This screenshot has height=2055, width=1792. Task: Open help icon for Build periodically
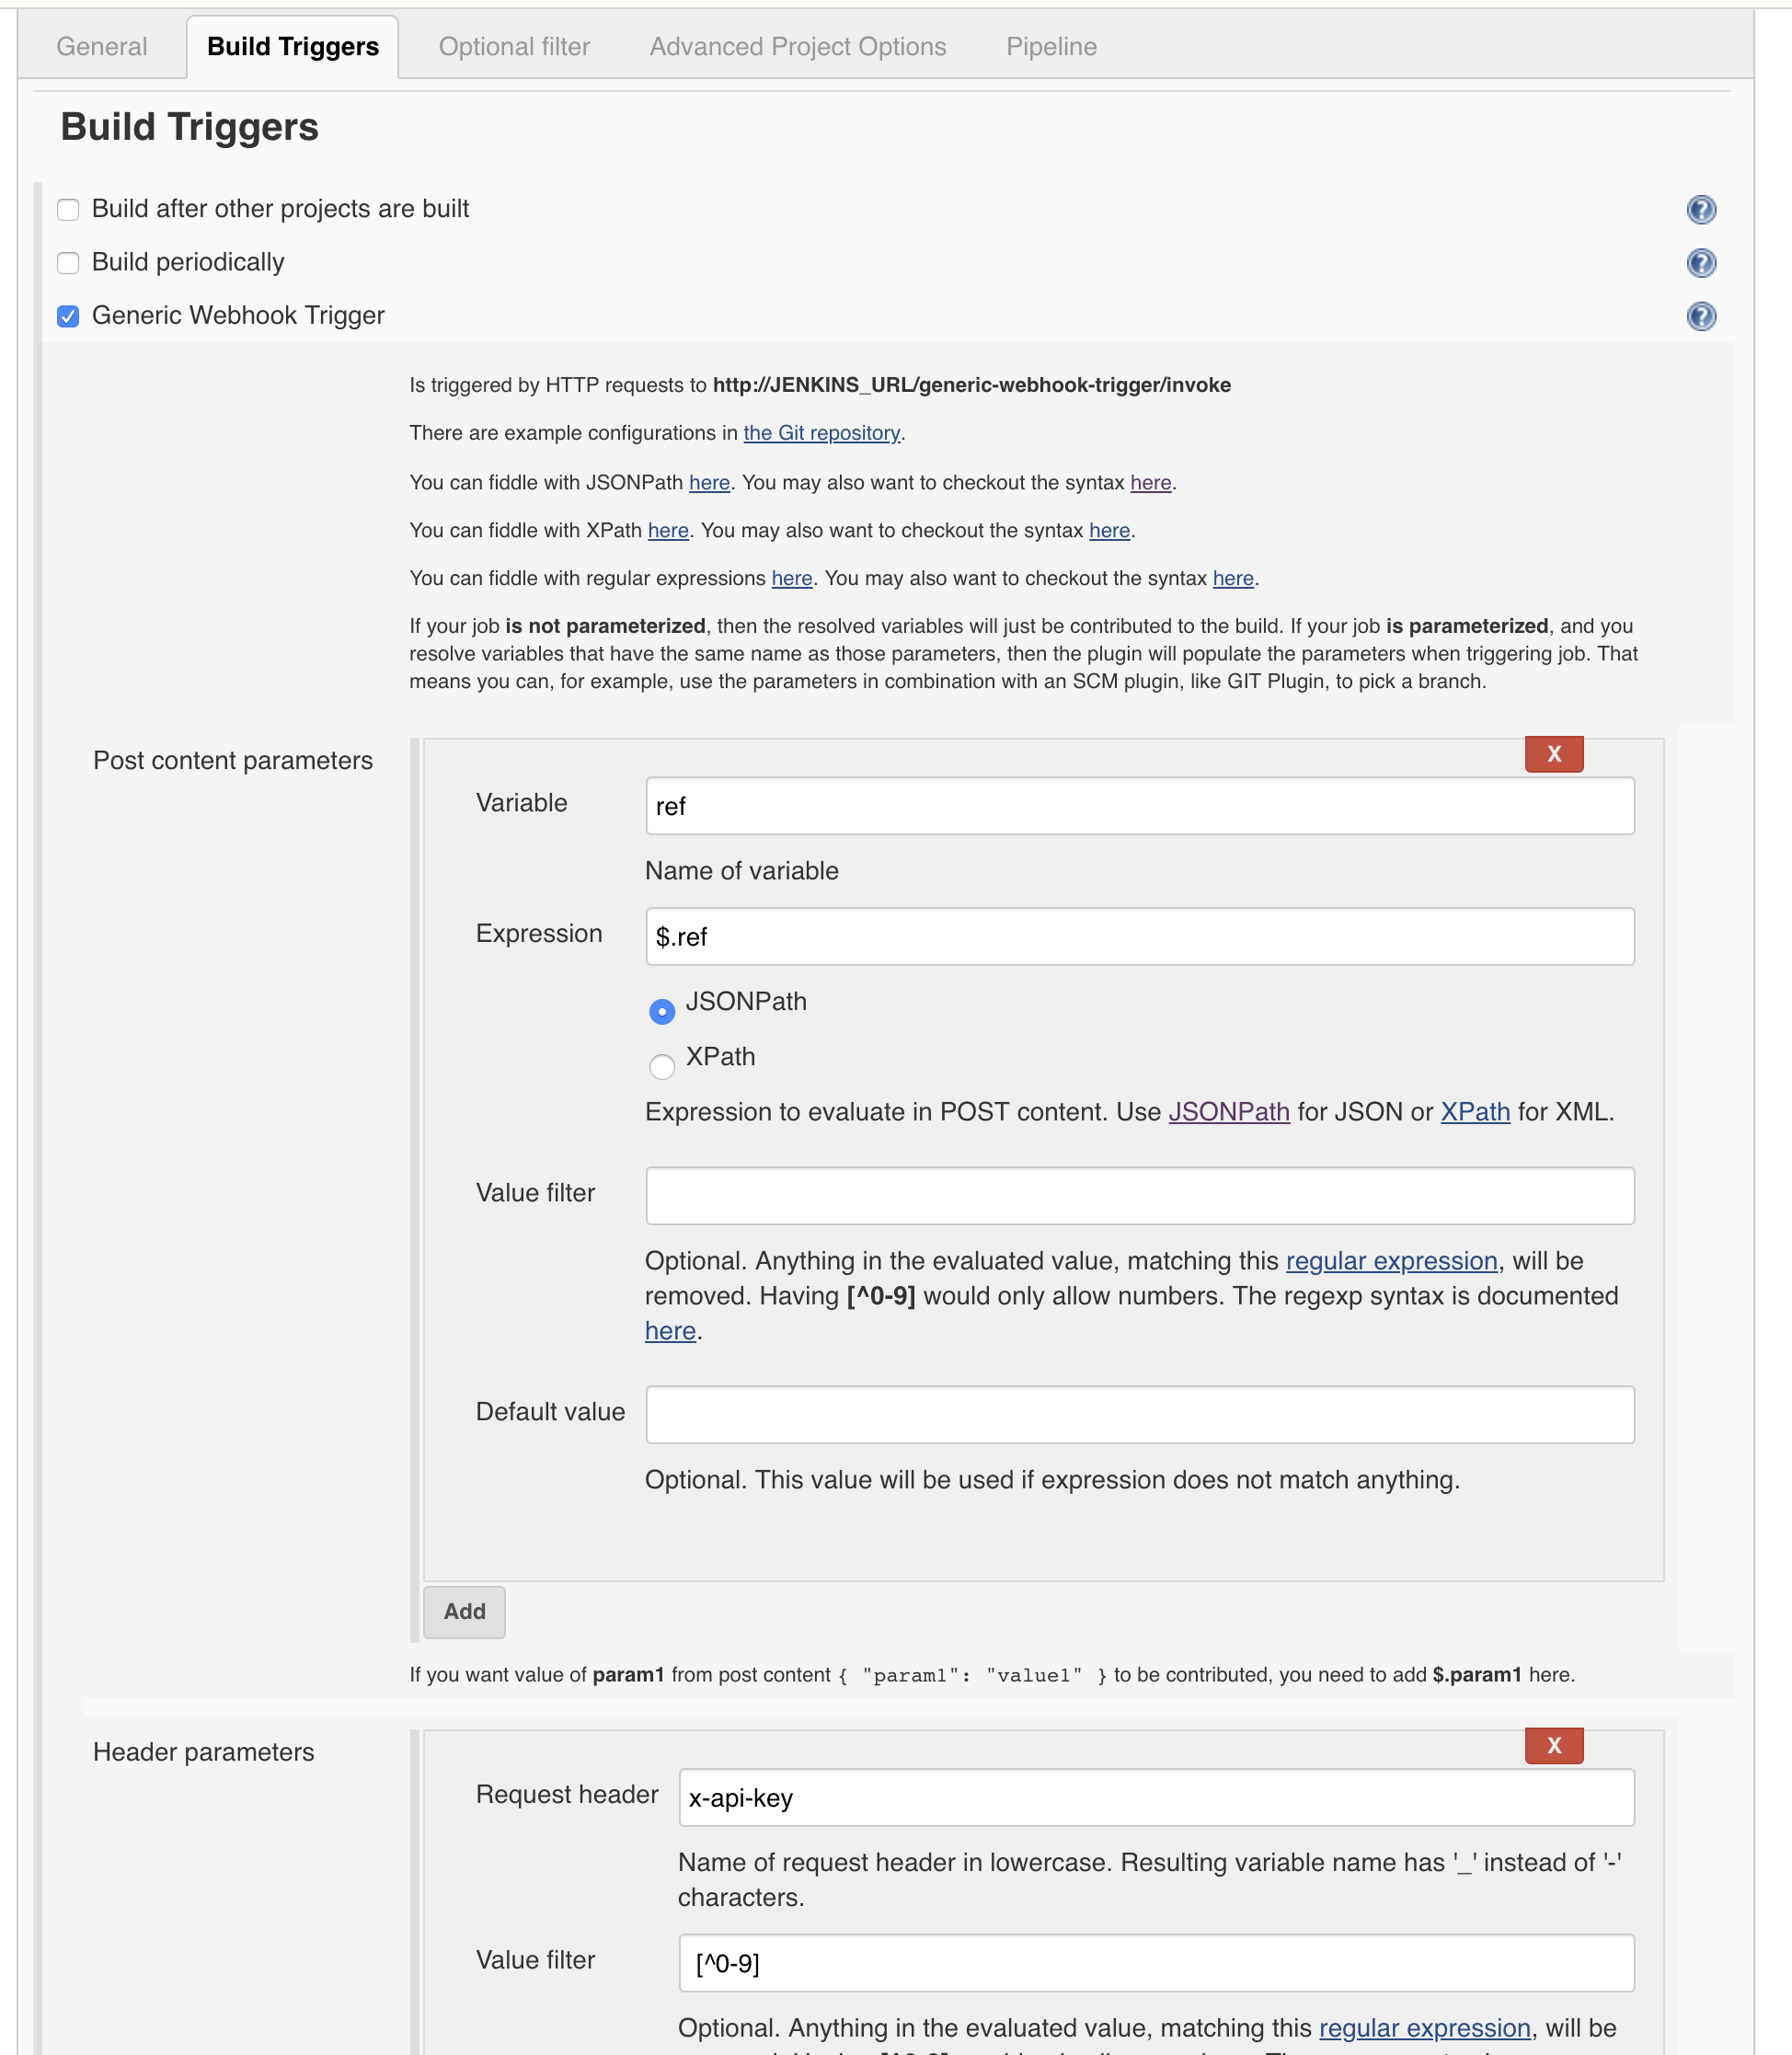tap(1700, 263)
